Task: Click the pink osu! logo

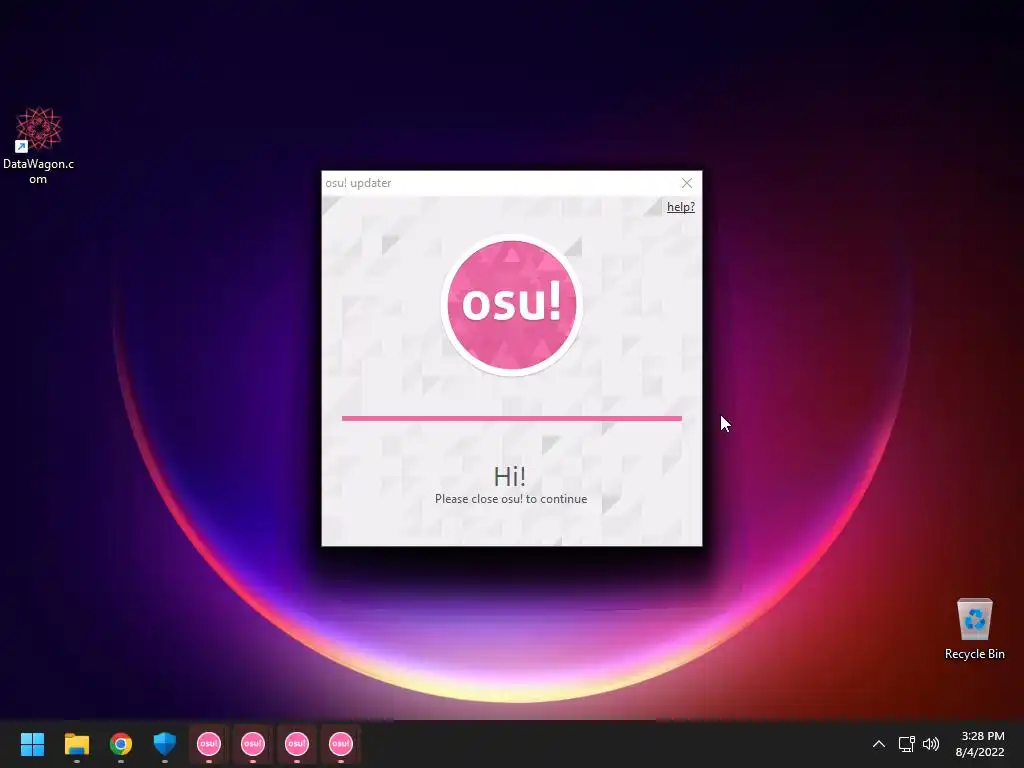Action: pos(511,304)
